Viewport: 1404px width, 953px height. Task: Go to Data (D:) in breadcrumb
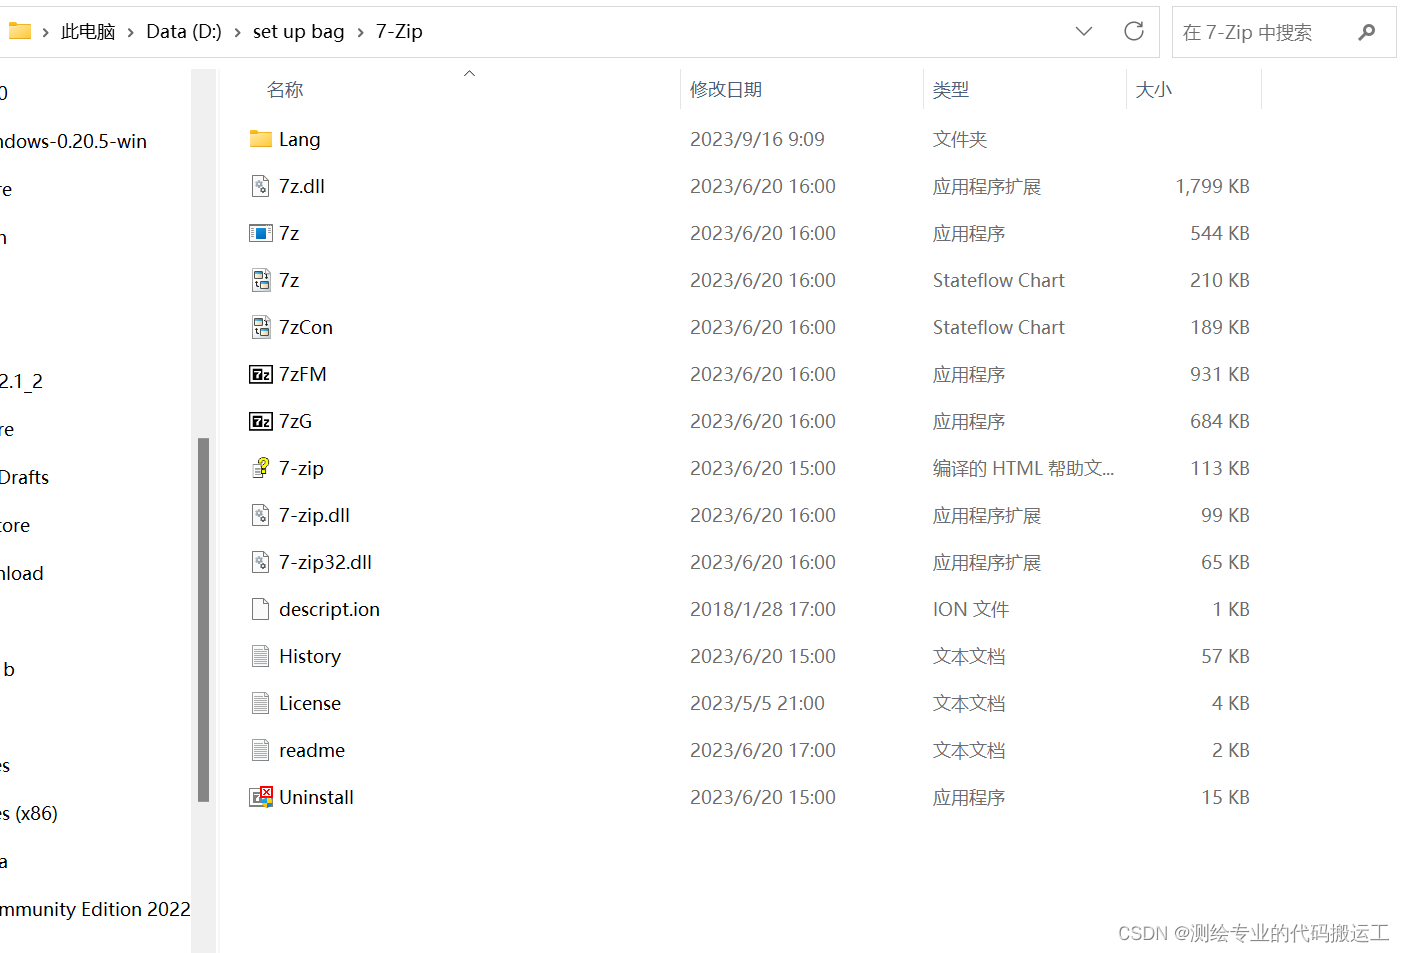pos(184,32)
